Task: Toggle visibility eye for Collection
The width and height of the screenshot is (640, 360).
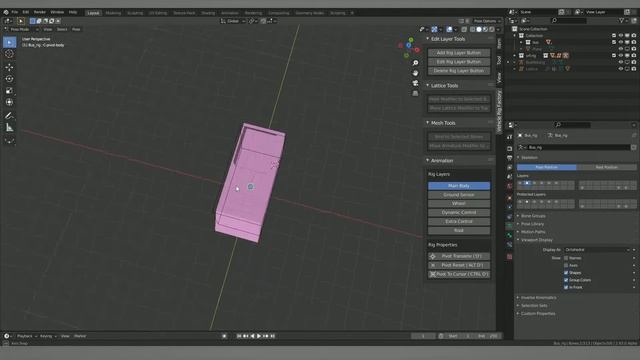Action: (x=621, y=36)
